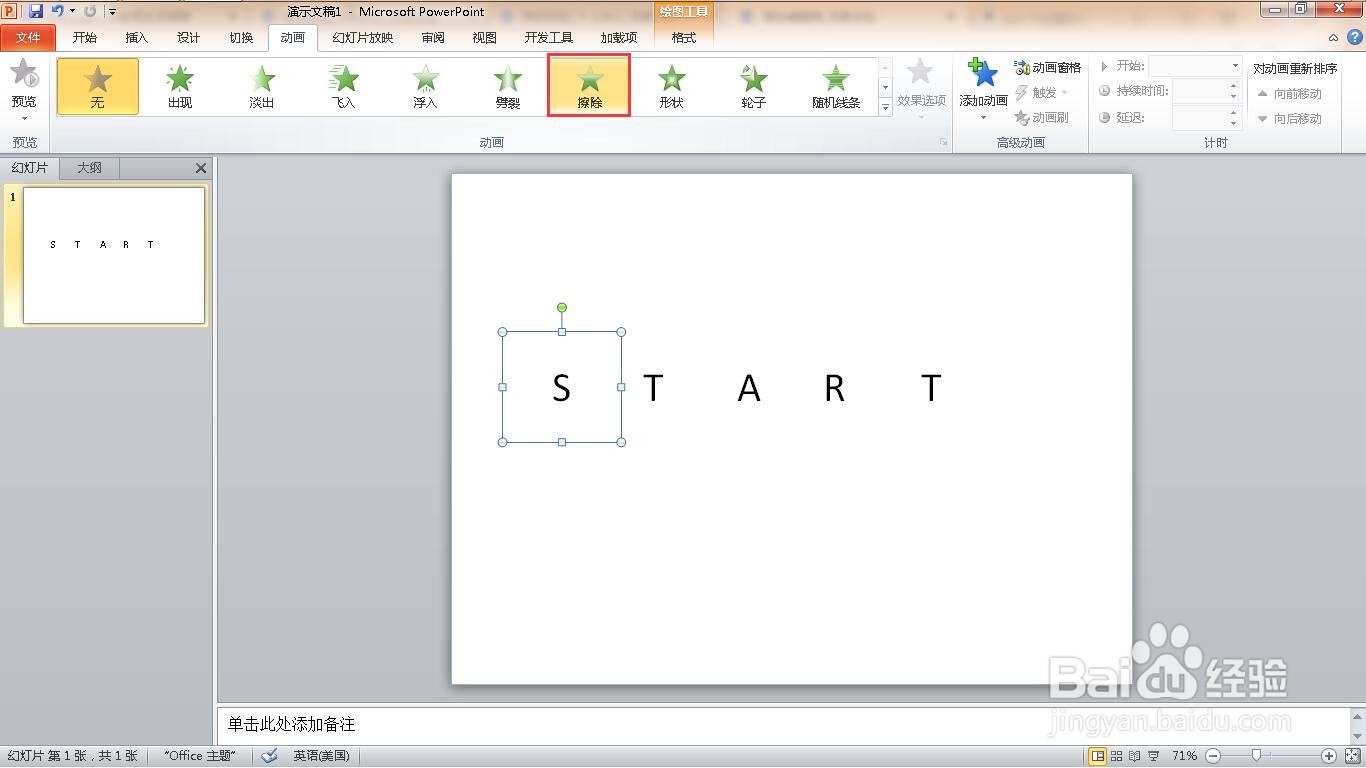The image size is (1366, 768).
Task: Open the 格式 (Format) drawing tools tab
Action: point(684,38)
